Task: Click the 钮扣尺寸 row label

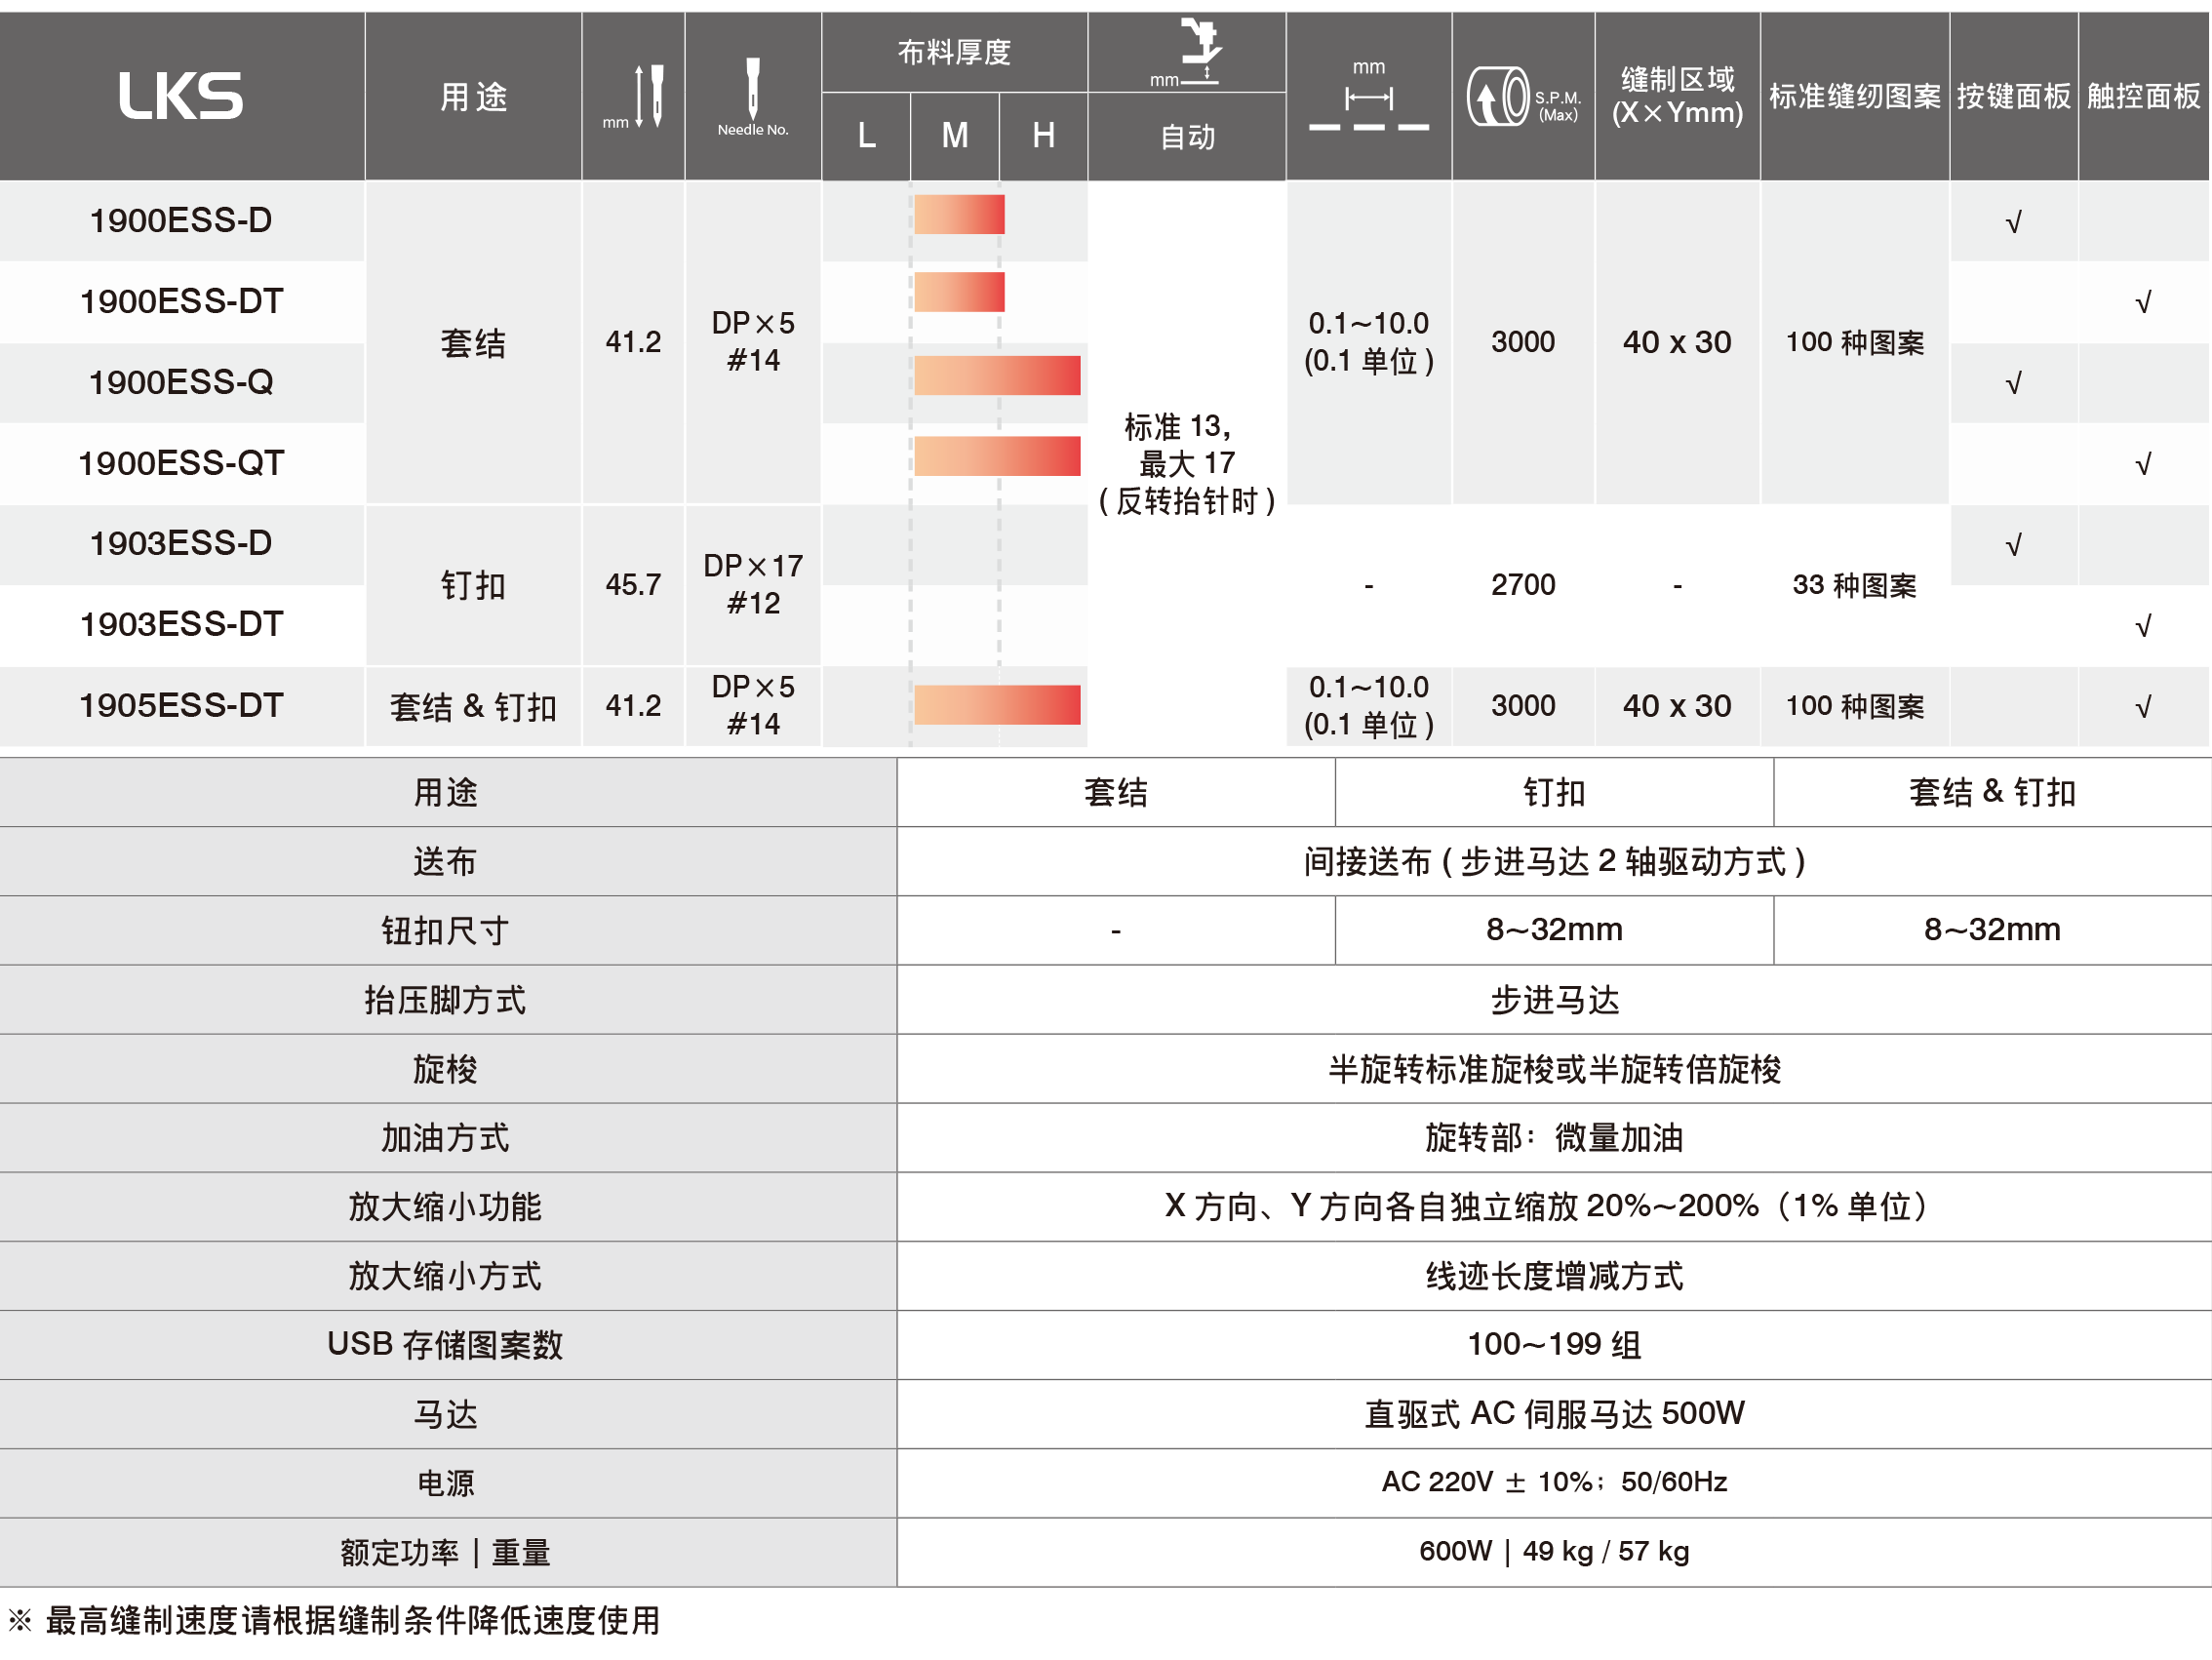Action: pyautogui.click(x=445, y=930)
